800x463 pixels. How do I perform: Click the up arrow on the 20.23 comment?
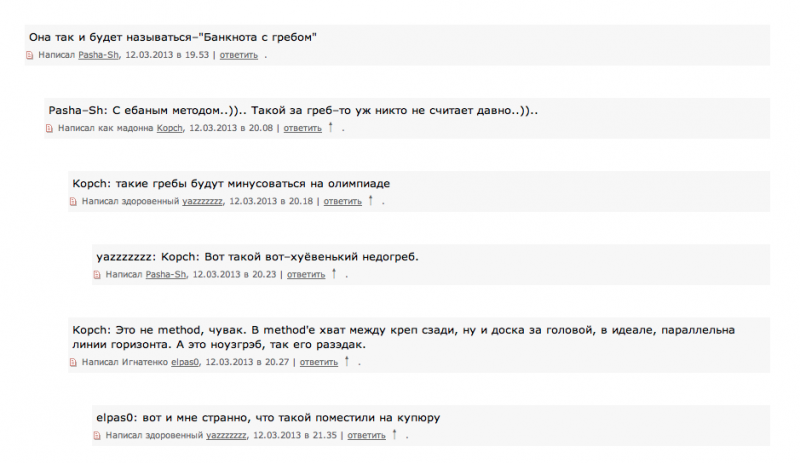334,273
